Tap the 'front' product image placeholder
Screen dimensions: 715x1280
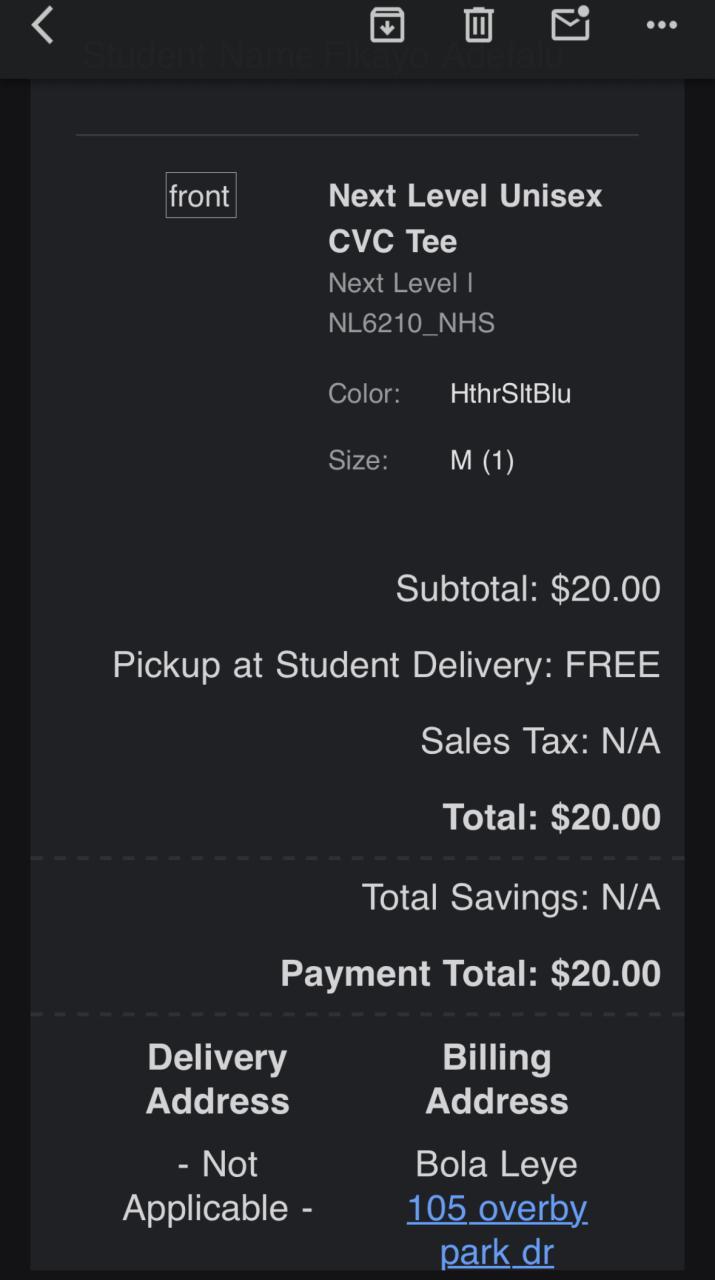tap(200, 196)
